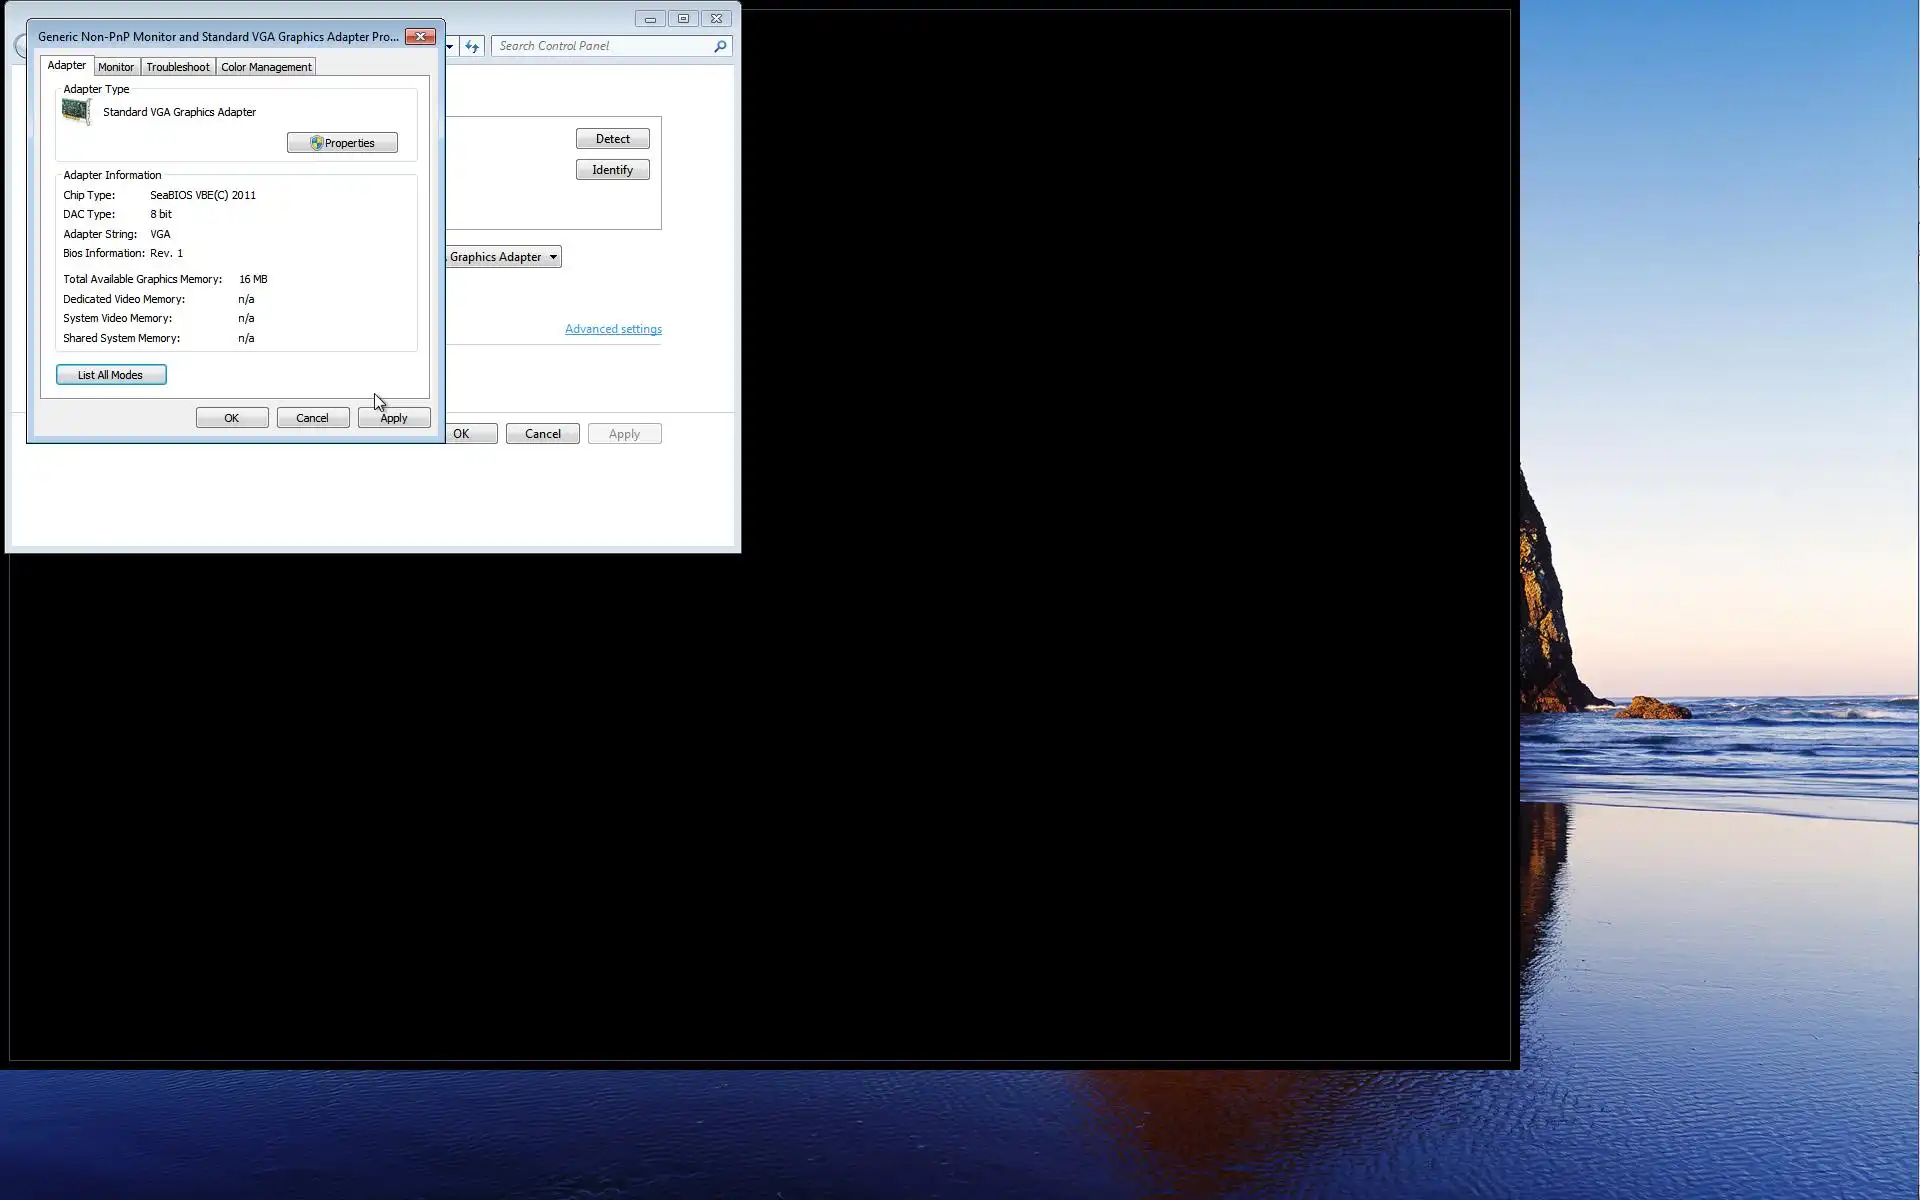Select the Color Management tab
The width and height of the screenshot is (1920, 1200).
coord(266,67)
